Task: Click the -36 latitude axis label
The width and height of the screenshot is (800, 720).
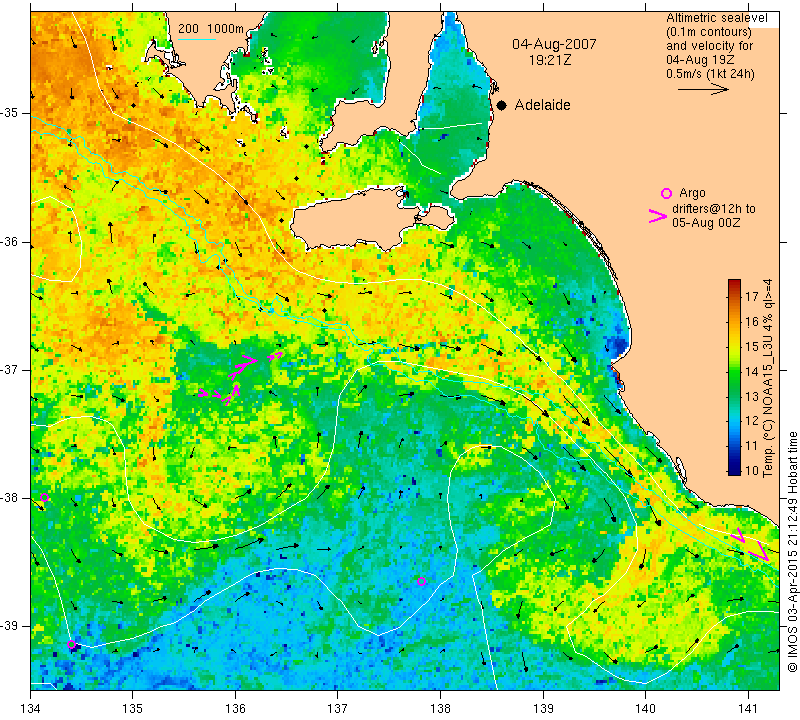Action: click(11, 241)
